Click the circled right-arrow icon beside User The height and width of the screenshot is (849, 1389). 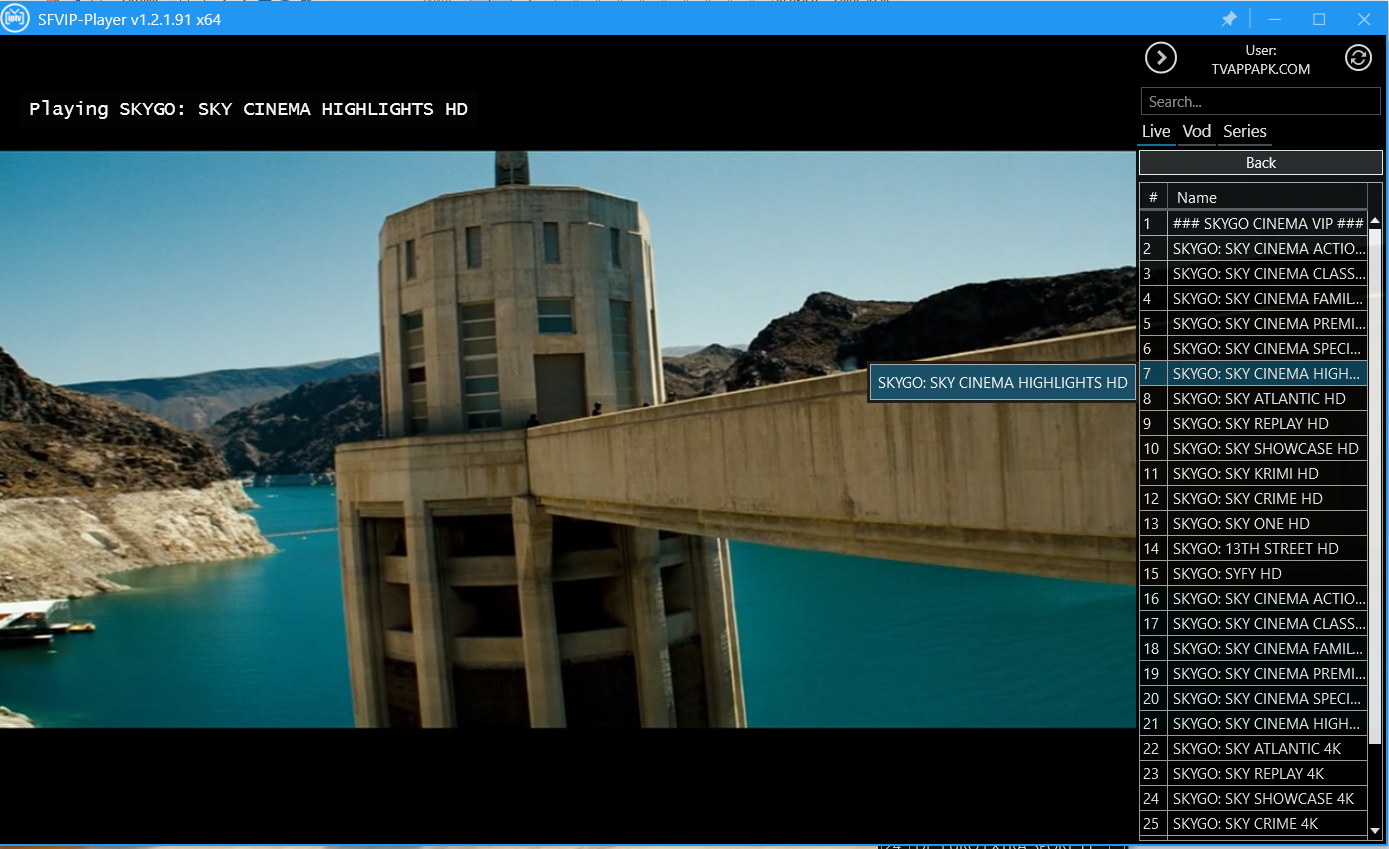pyautogui.click(x=1160, y=58)
